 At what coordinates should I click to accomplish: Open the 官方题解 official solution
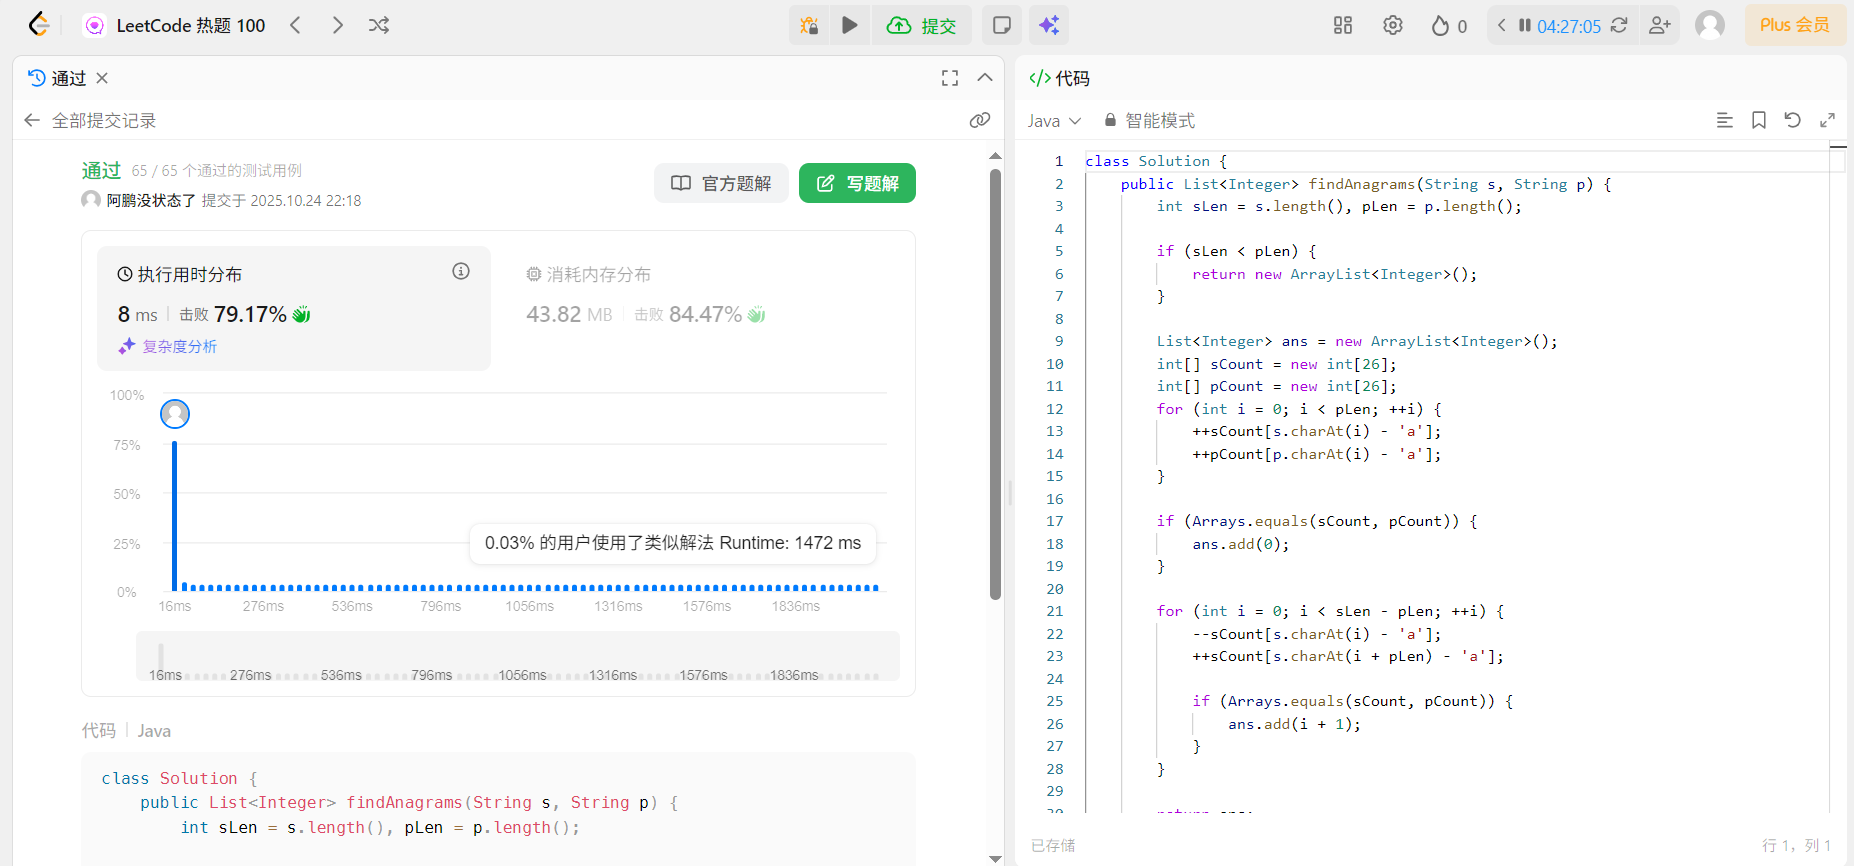[x=721, y=183]
